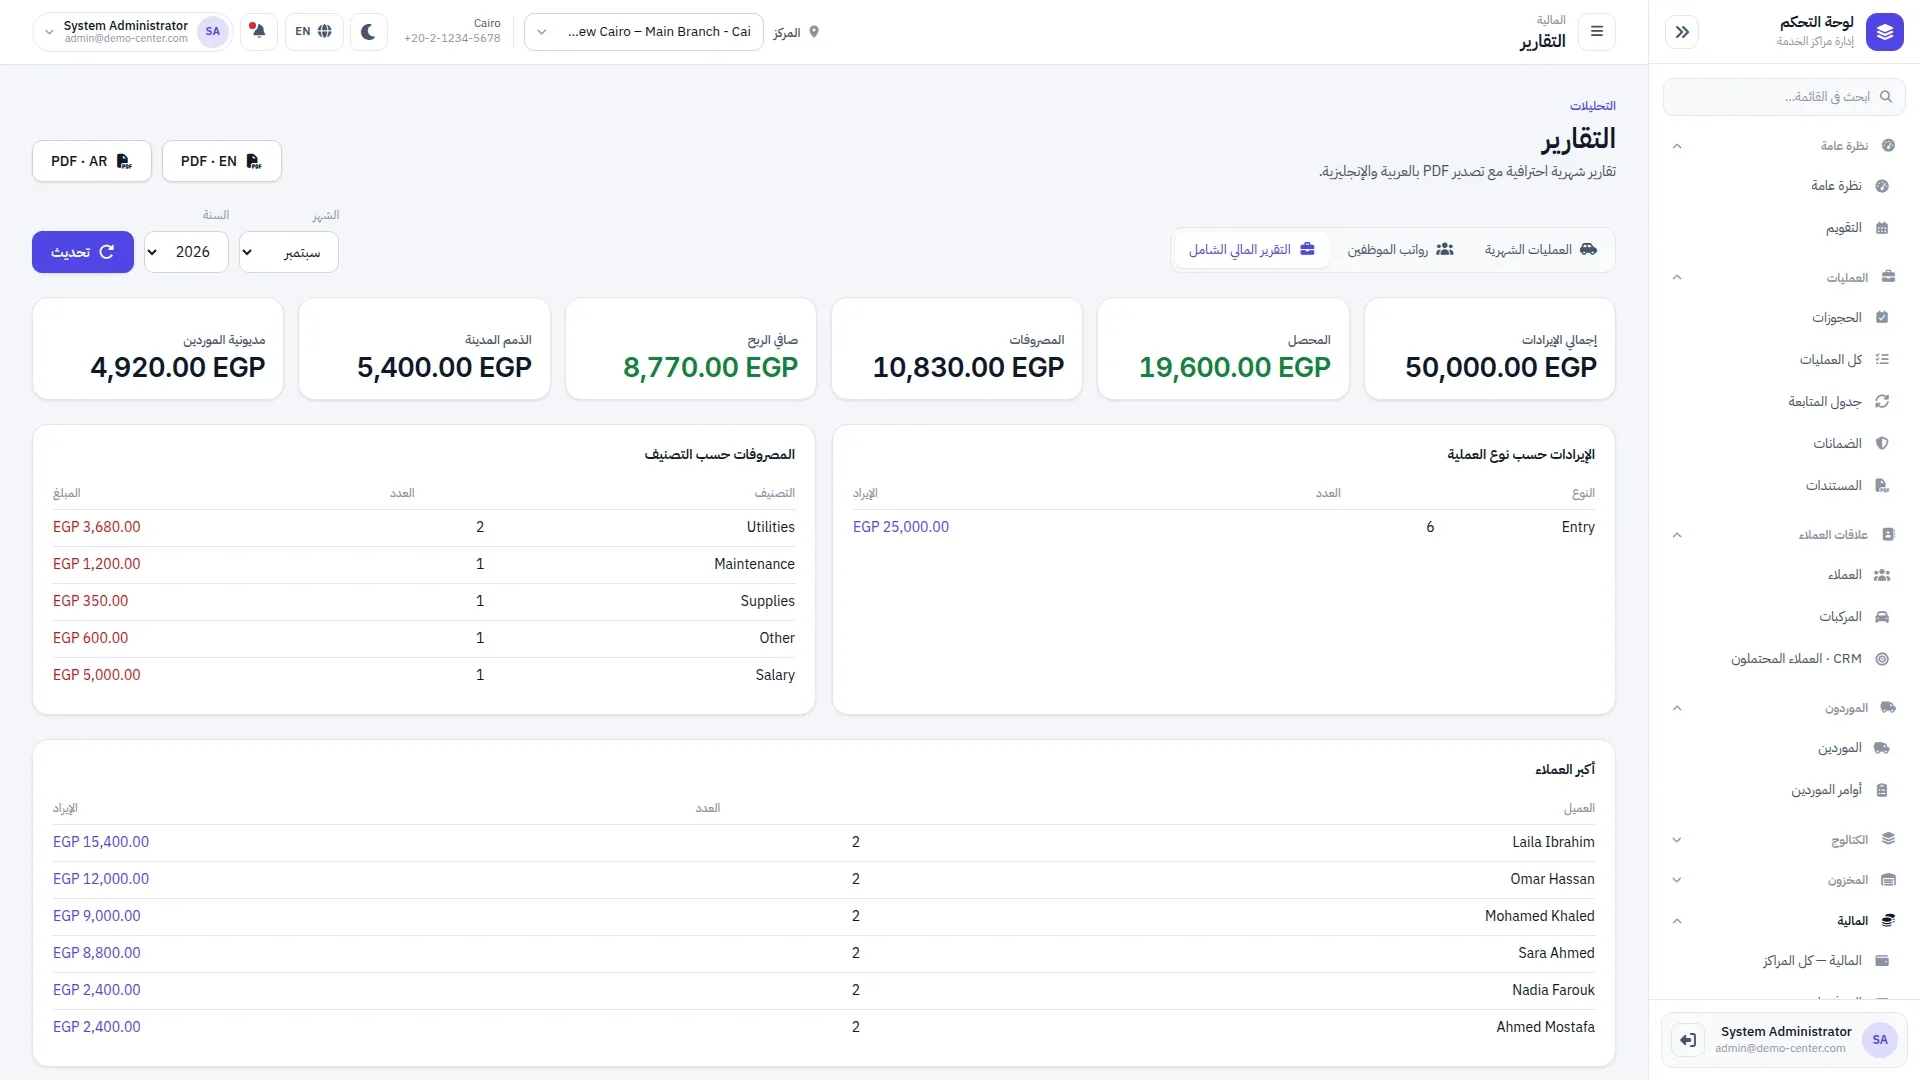
Task: Click the CRM target icon
Action: point(1882,659)
